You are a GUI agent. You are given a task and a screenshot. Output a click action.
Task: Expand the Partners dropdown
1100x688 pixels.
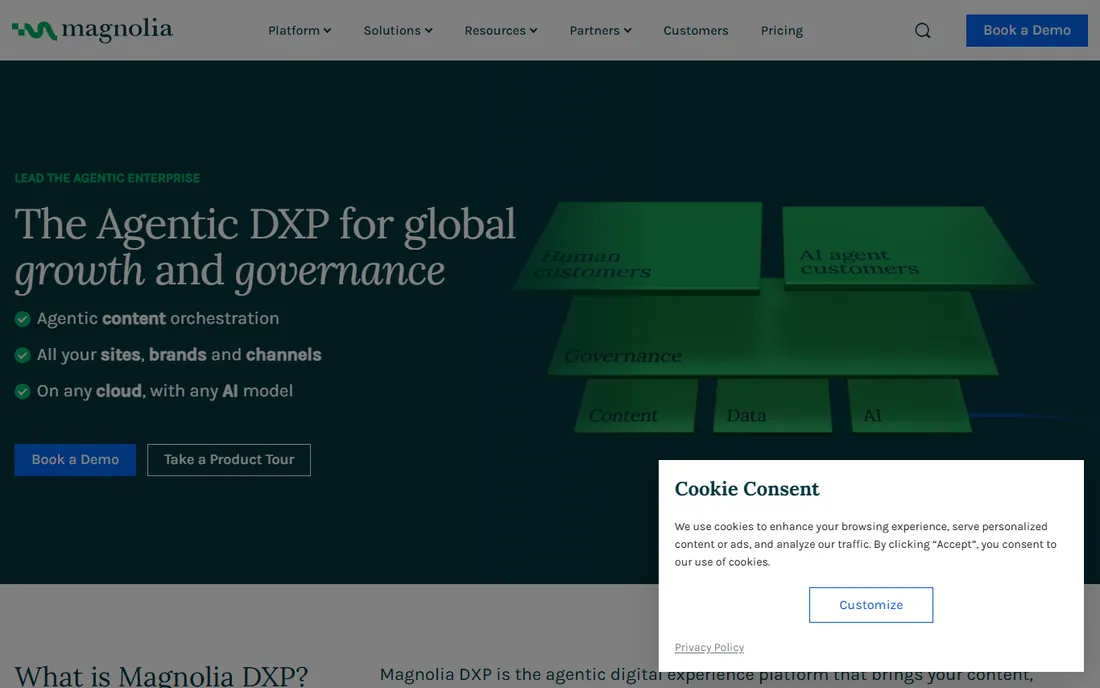click(x=600, y=31)
